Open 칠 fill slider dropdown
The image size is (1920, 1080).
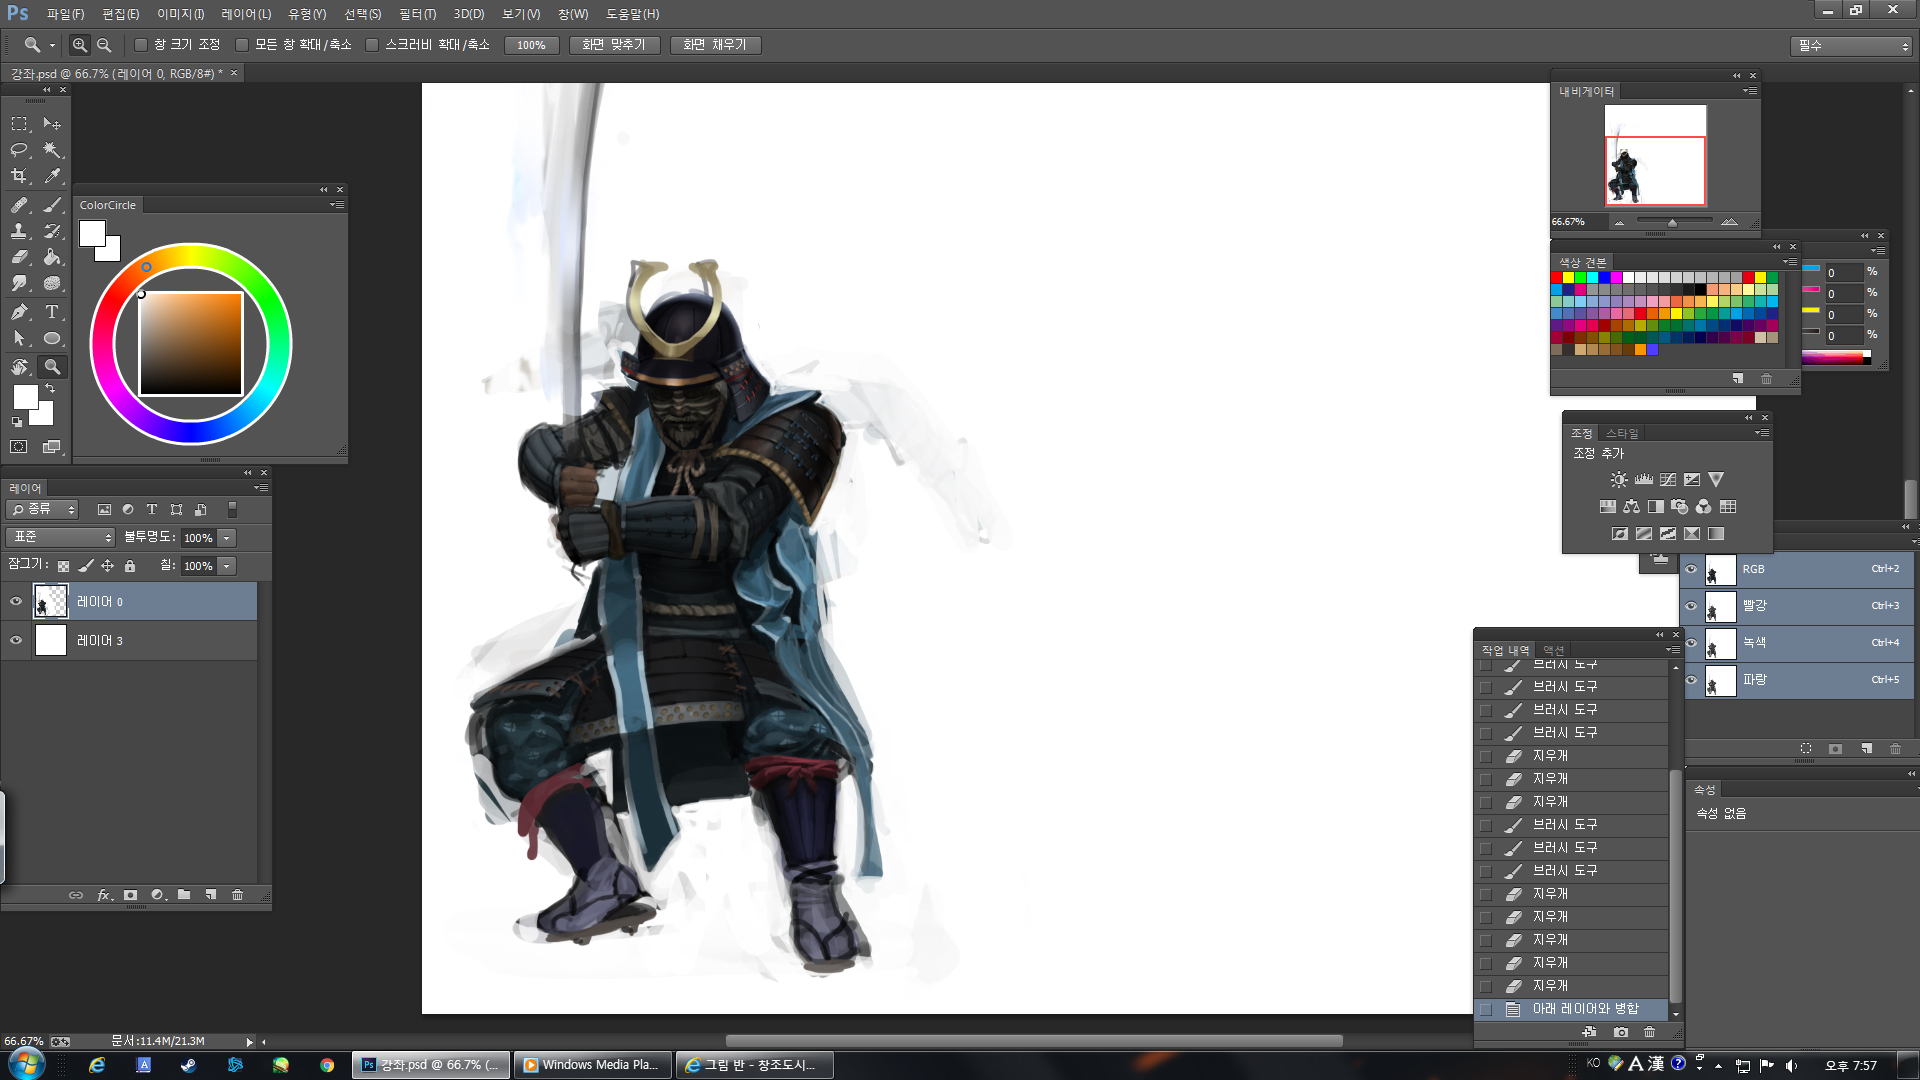click(x=228, y=566)
